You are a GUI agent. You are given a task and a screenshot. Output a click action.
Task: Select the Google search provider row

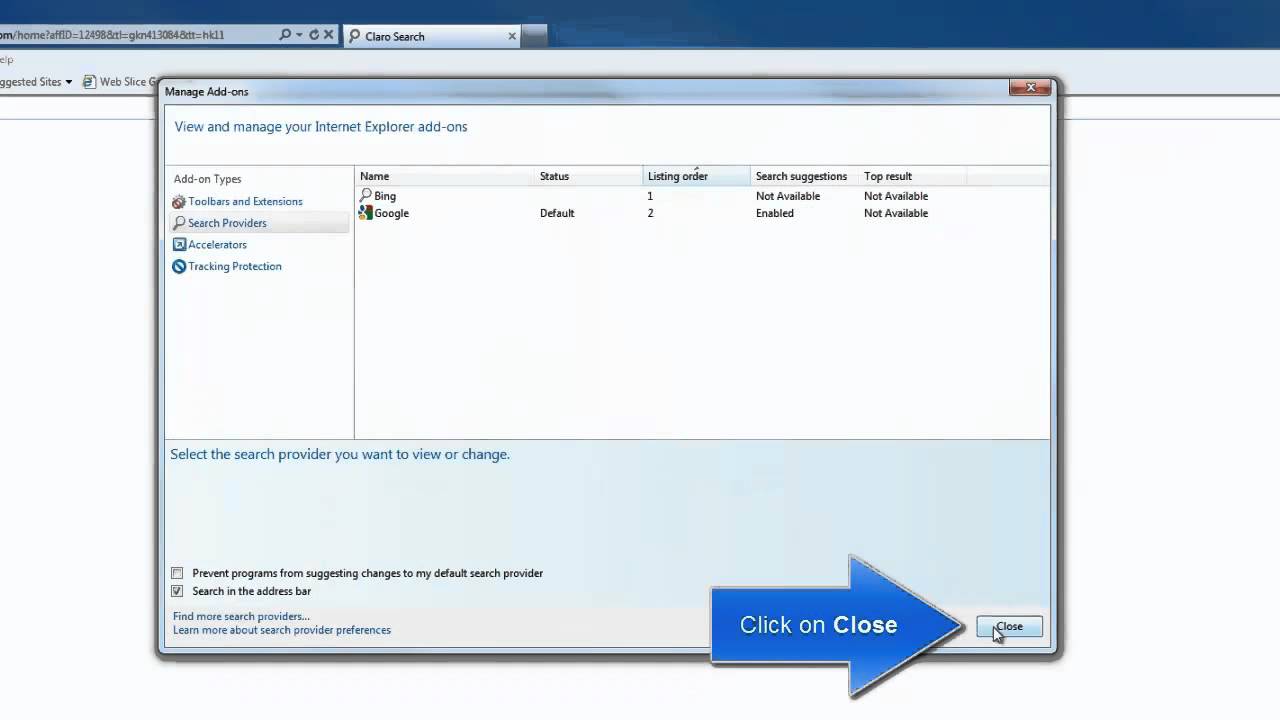[x=702, y=213]
